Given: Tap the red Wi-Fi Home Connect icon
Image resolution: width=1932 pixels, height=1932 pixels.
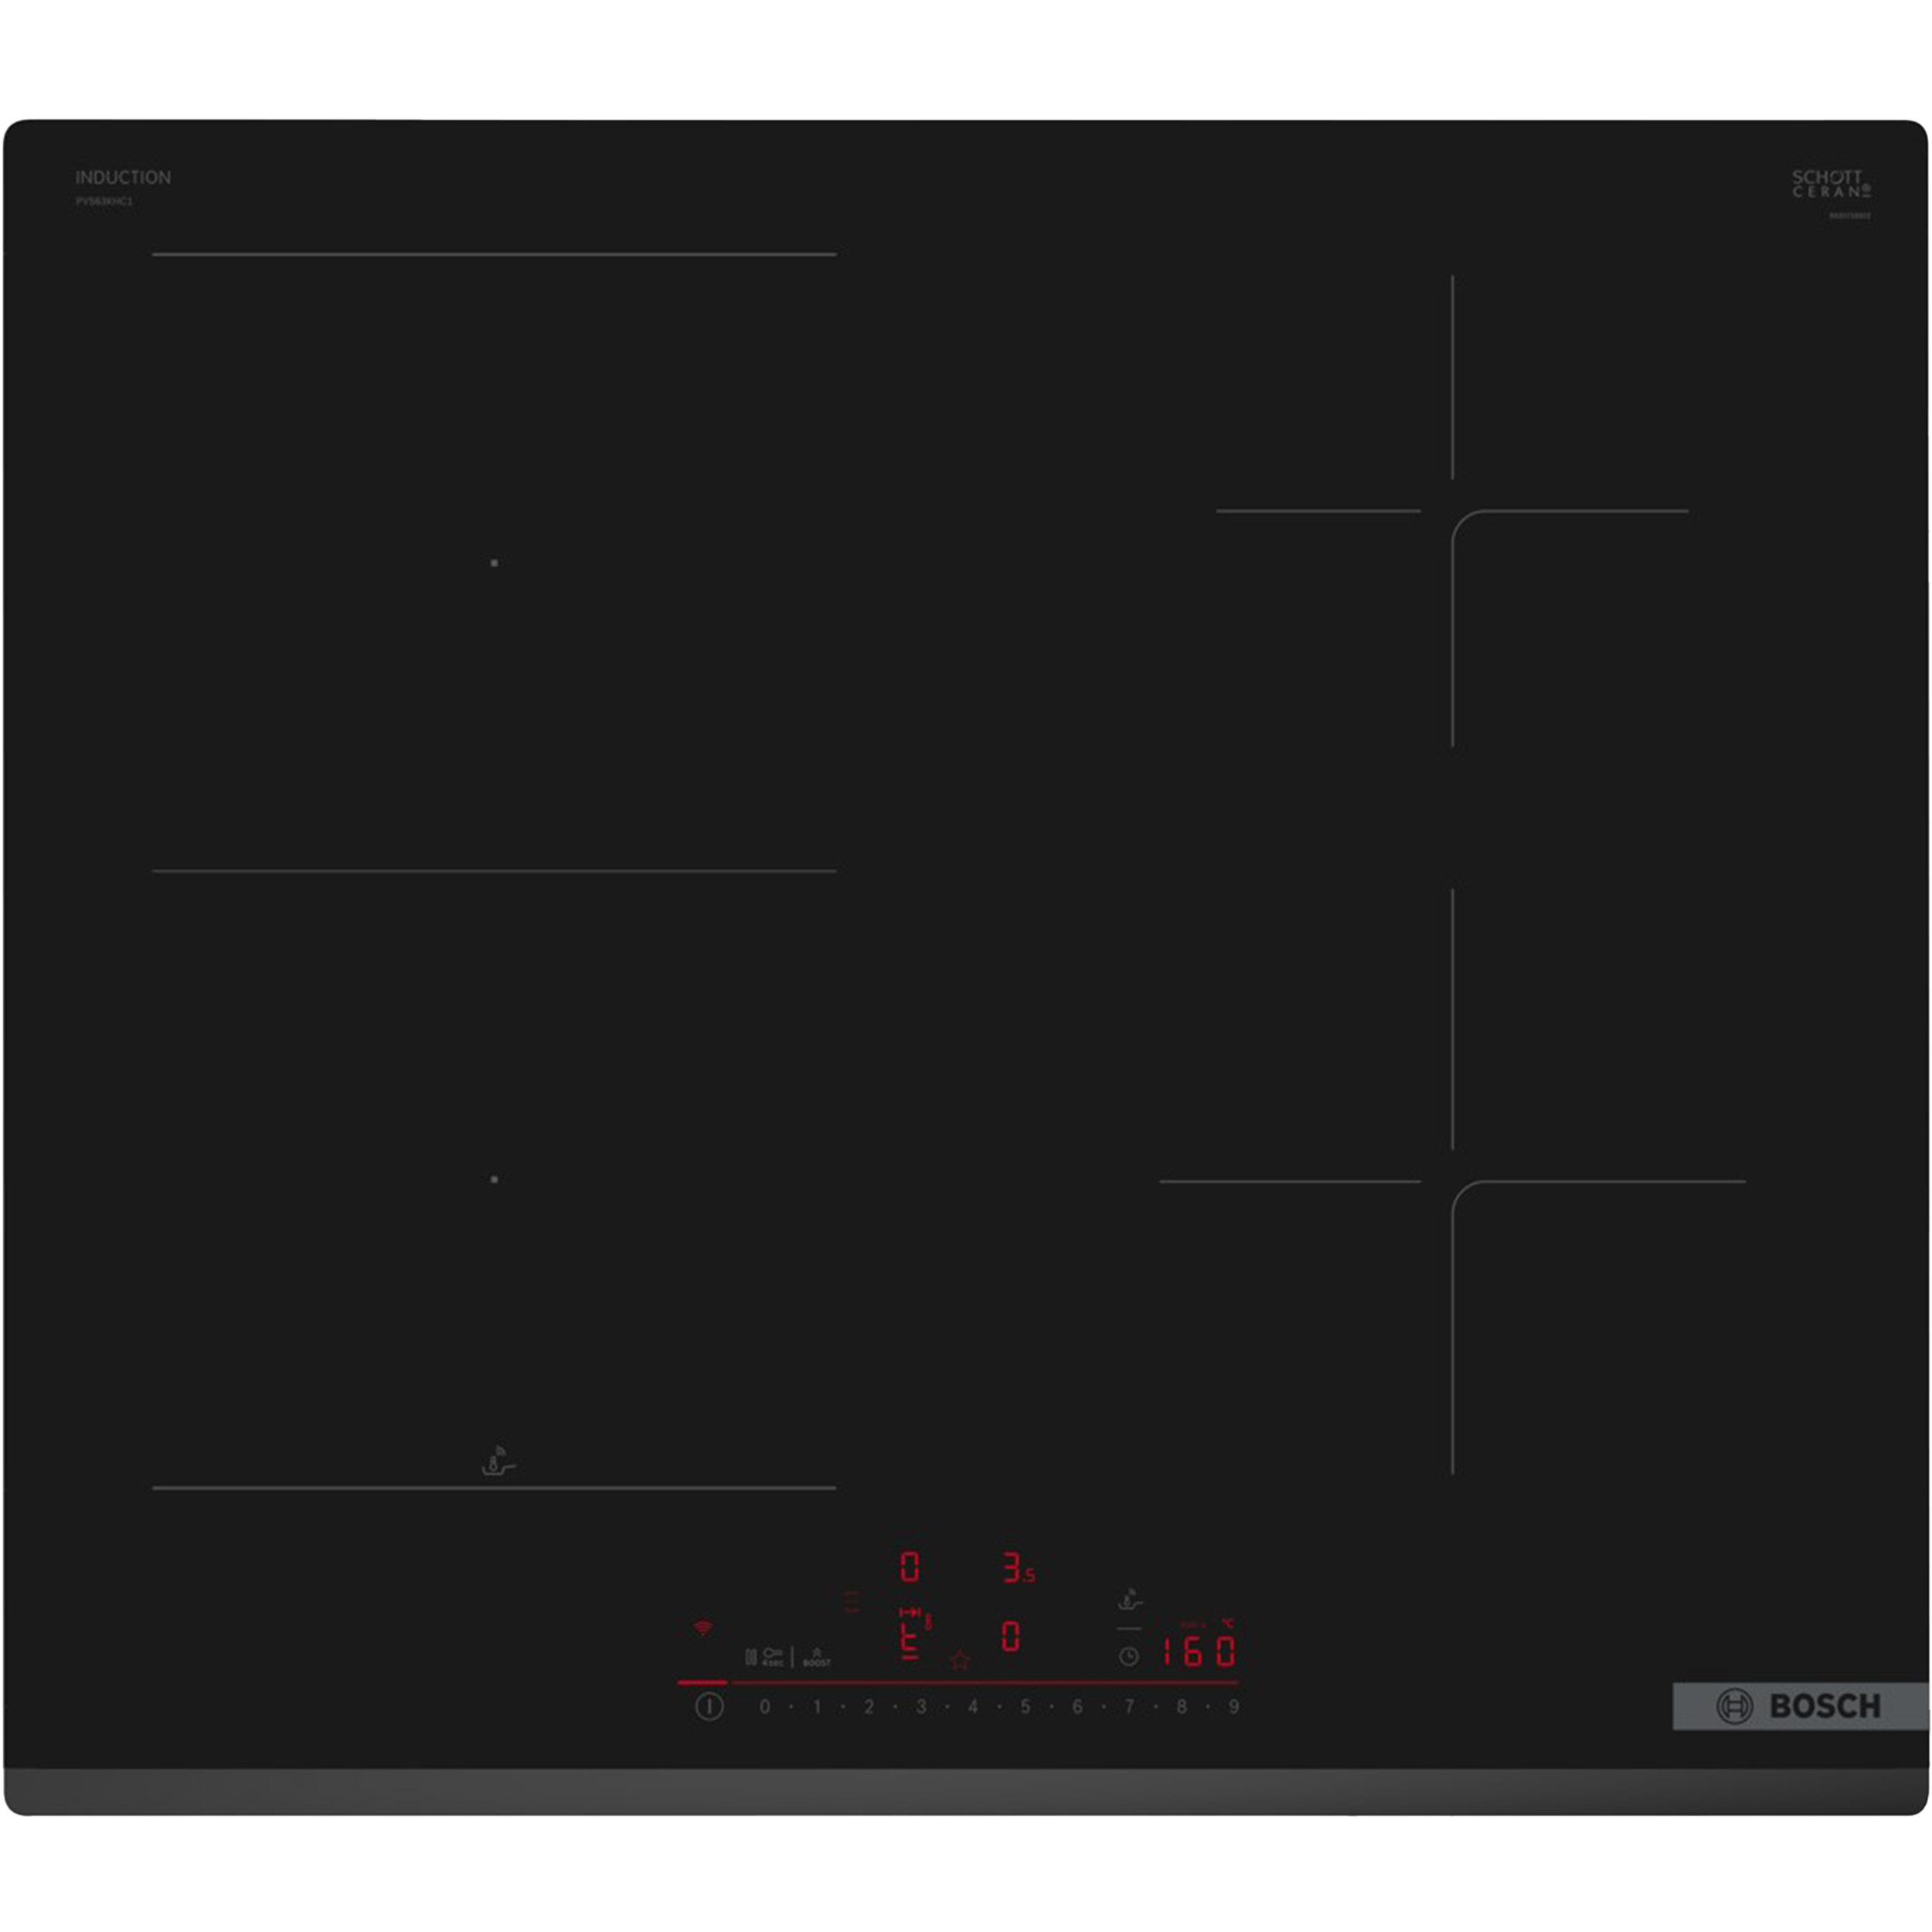Looking at the screenshot, I should (x=703, y=1629).
